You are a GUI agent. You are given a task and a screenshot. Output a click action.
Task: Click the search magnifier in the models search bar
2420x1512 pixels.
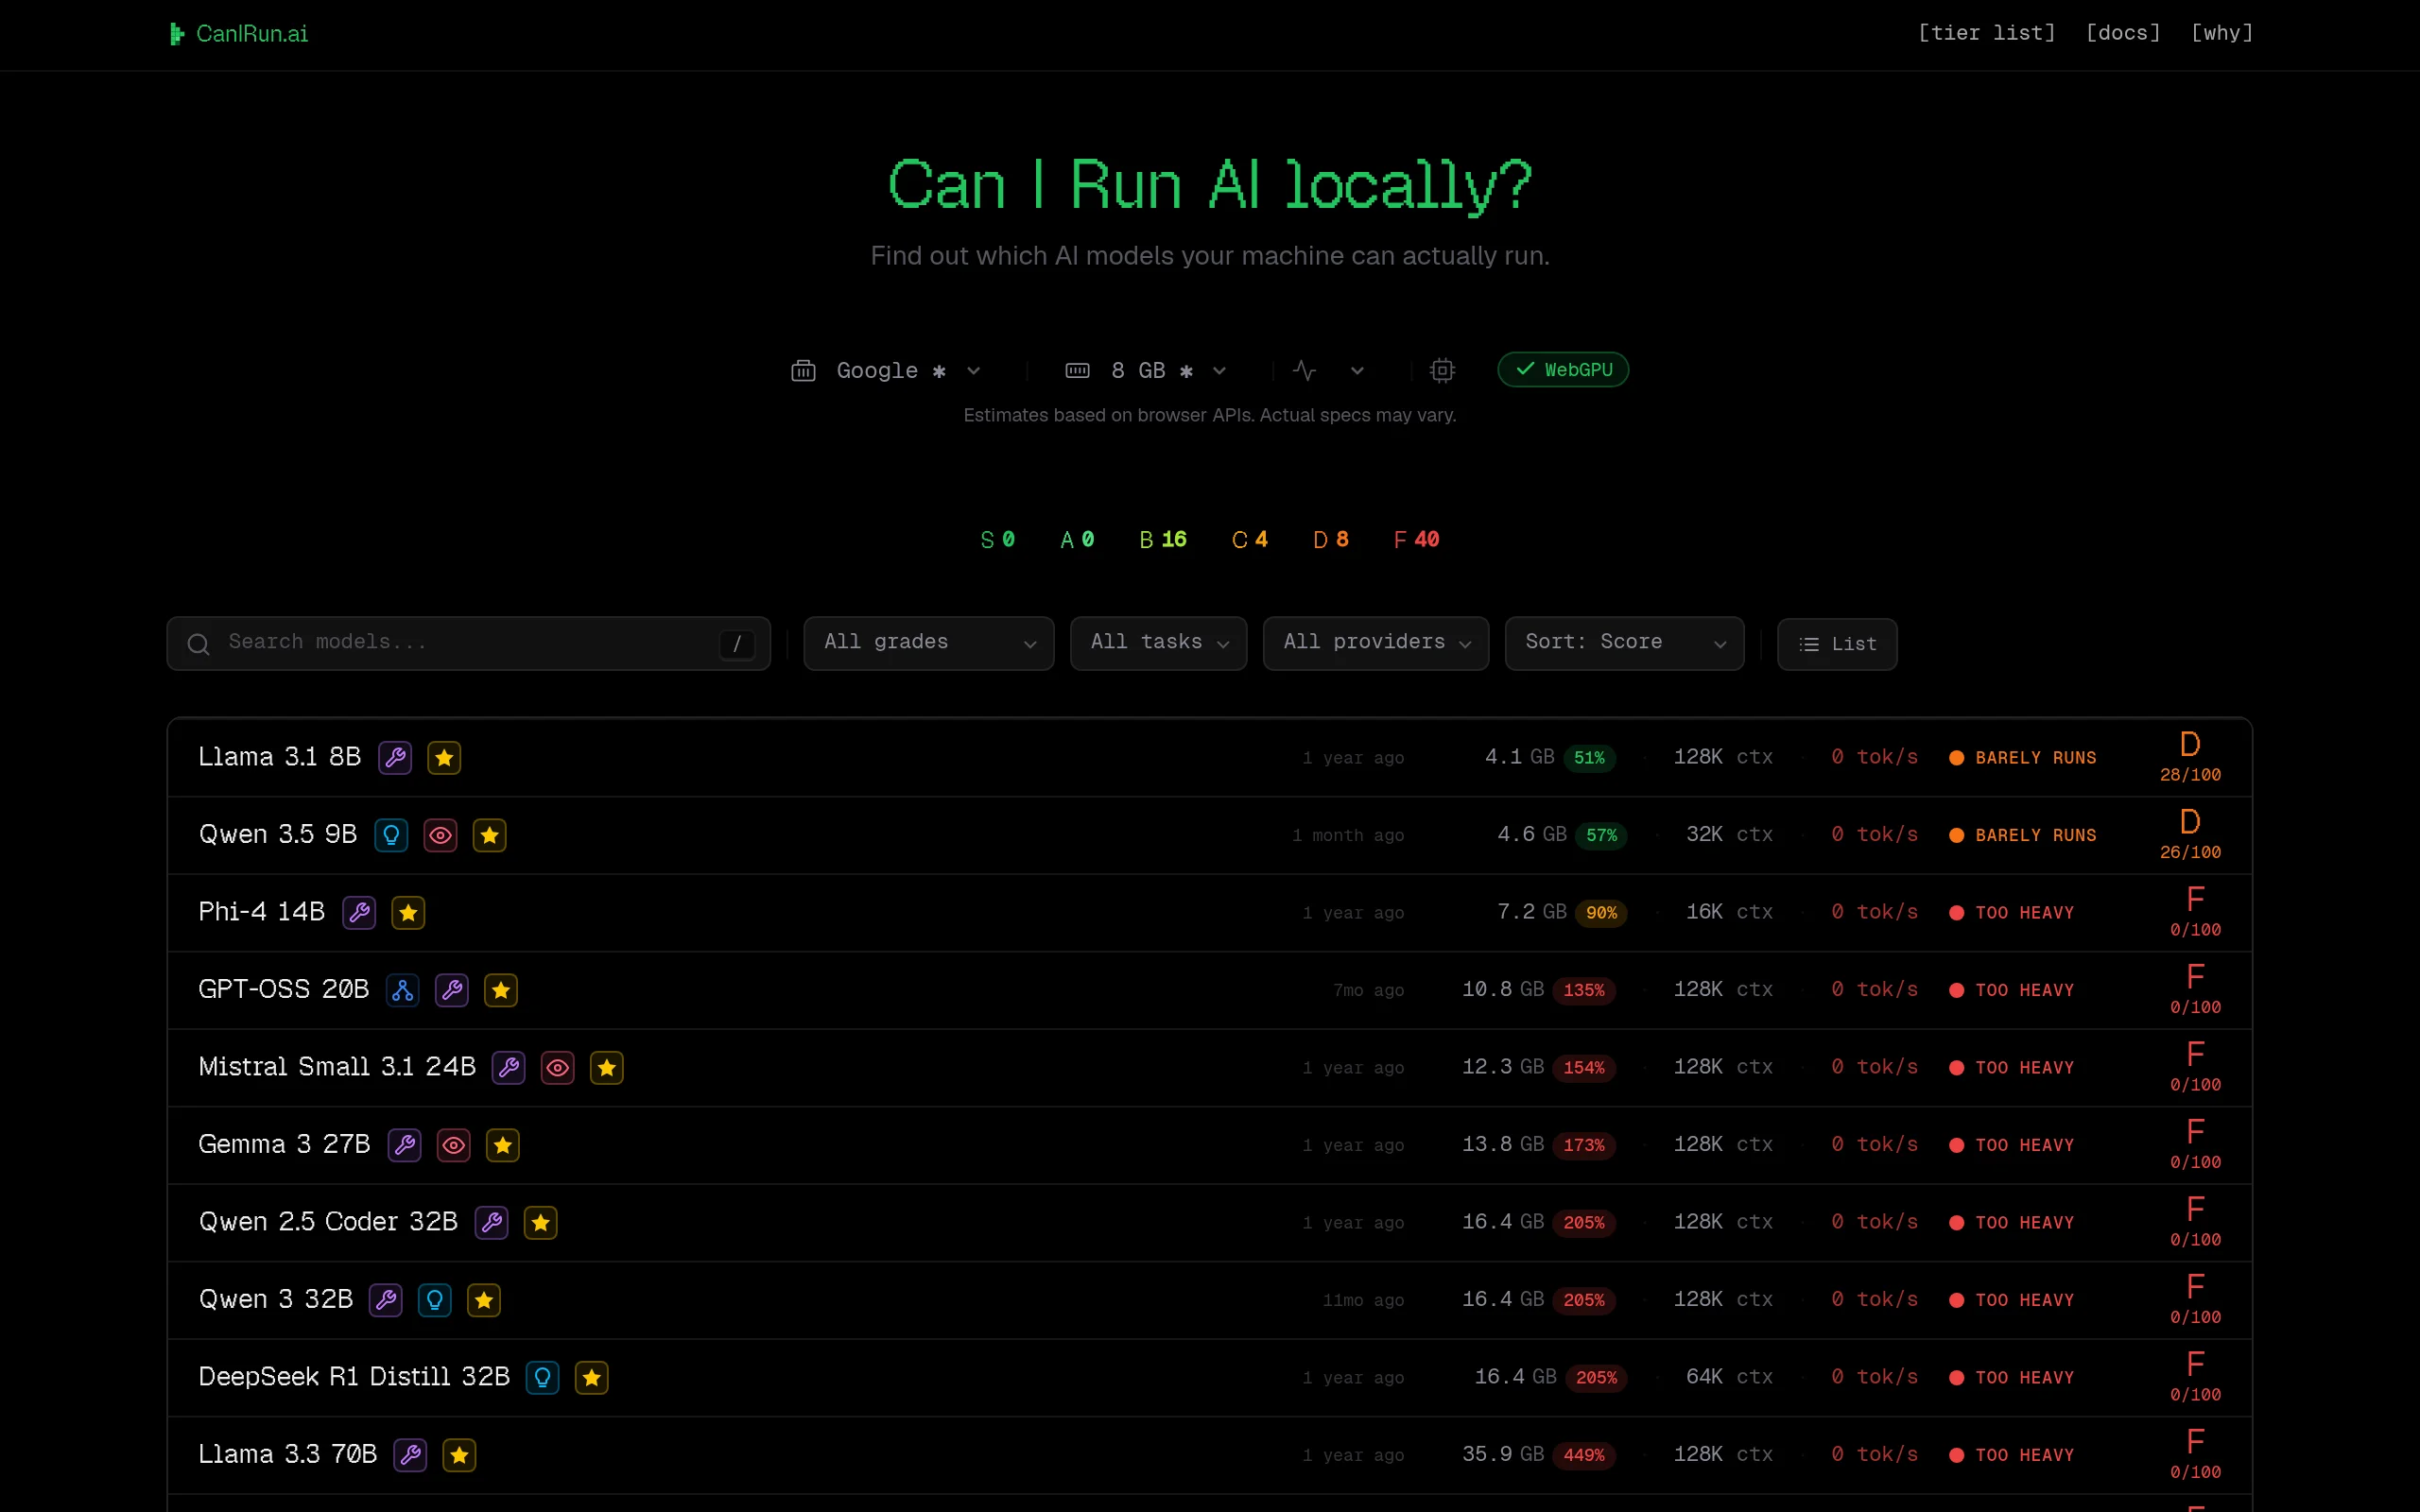pyautogui.click(x=199, y=643)
